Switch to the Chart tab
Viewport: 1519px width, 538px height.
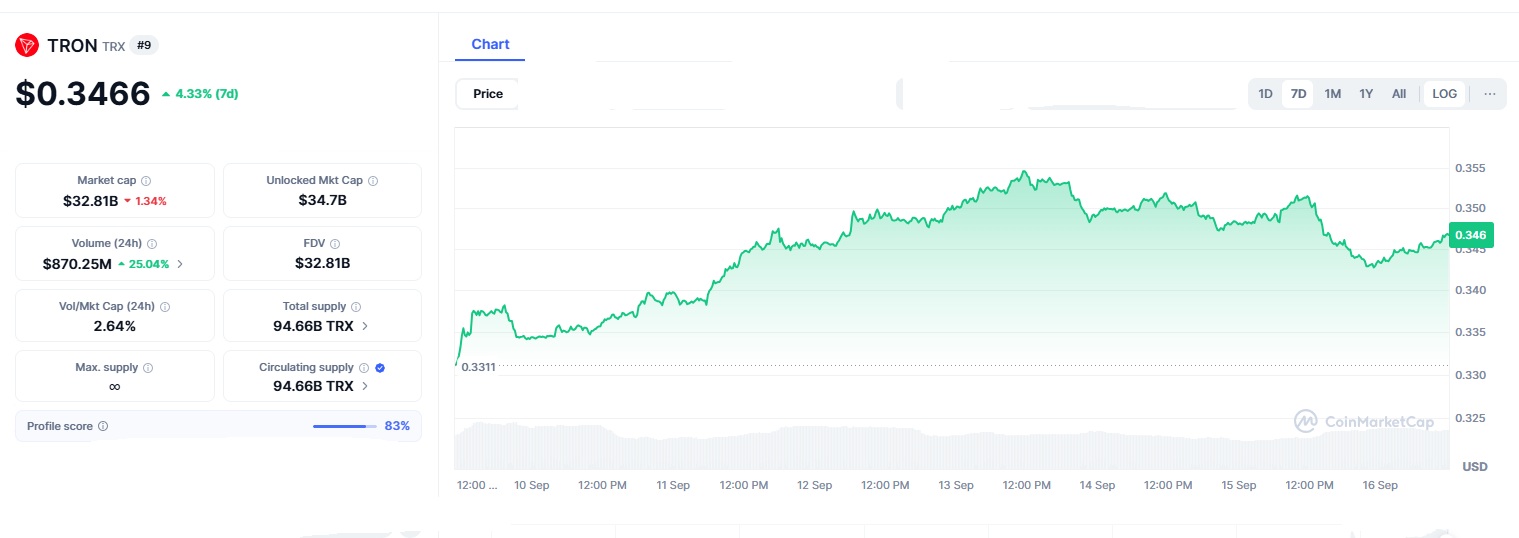click(490, 45)
